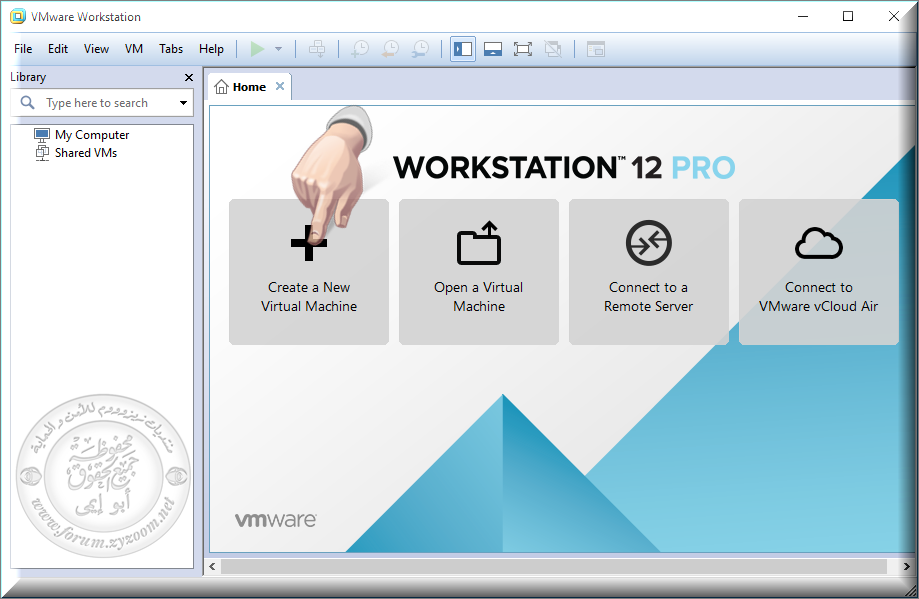Image resolution: width=919 pixels, height=599 pixels.
Task: Click the open folder arrow icon
Action: coord(479,243)
